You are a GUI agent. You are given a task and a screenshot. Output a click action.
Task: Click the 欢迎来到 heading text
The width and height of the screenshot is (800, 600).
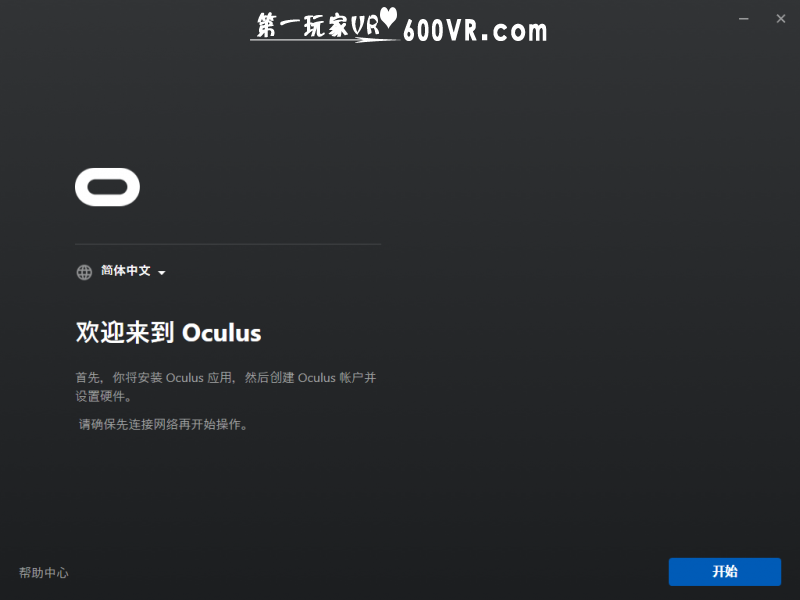125,332
